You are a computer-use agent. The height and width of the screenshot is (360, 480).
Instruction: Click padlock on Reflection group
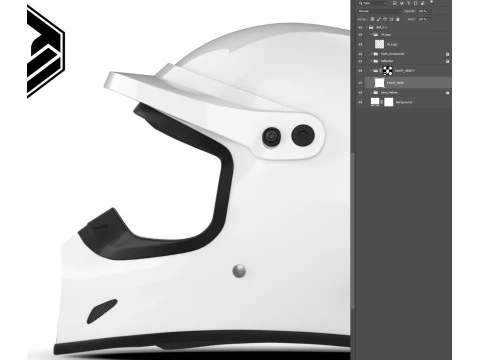coord(448,61)
